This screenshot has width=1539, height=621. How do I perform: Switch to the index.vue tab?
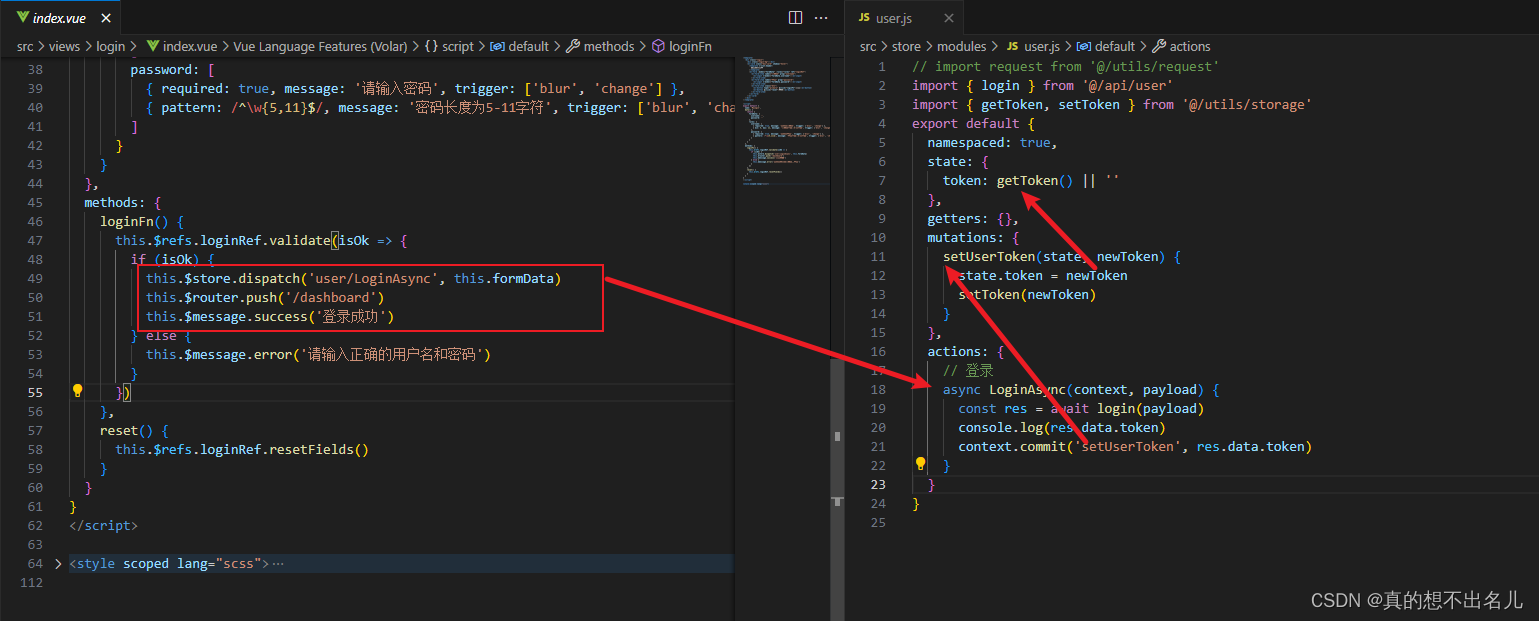click(x=60, y=18)
